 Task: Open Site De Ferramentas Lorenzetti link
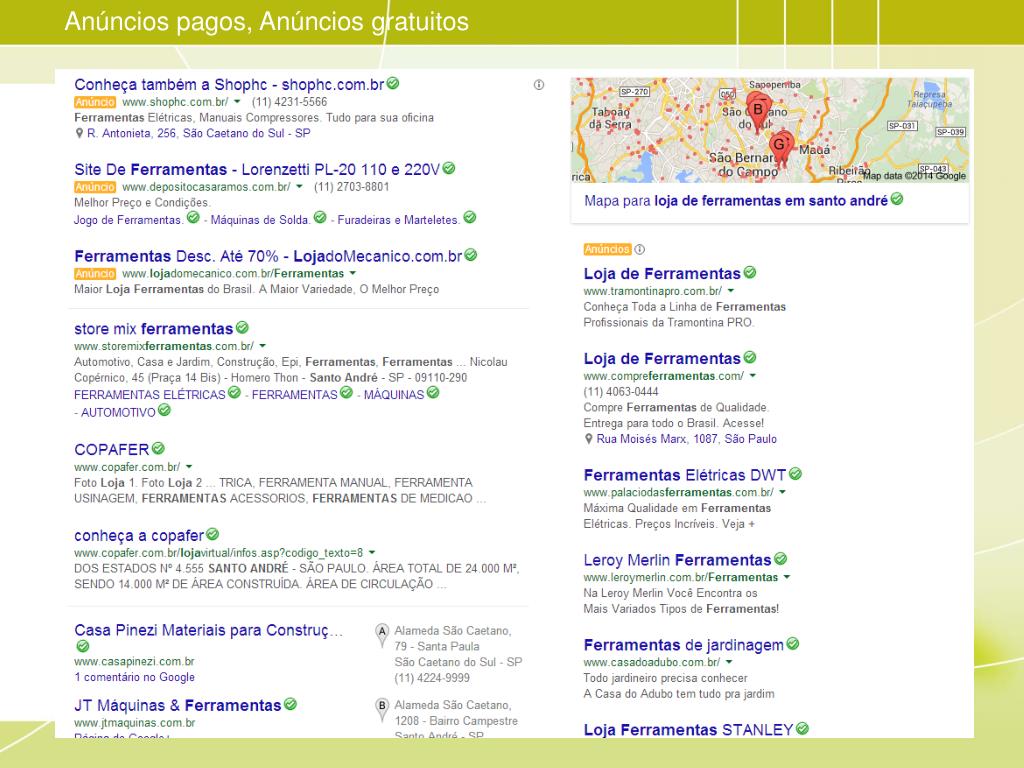coord(257,170)
